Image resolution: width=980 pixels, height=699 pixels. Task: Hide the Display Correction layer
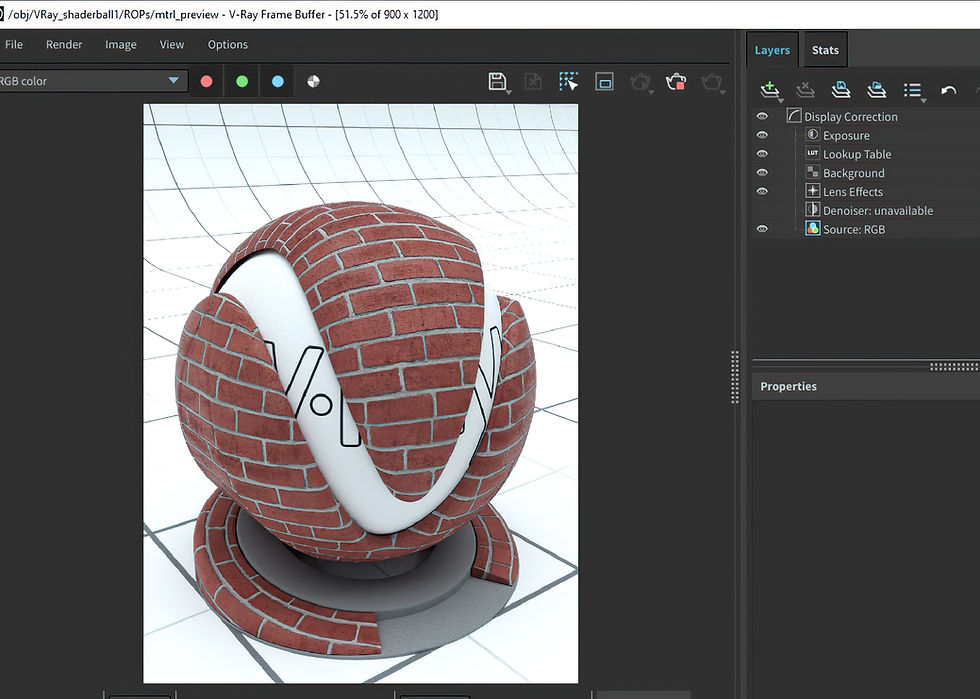(x=762, y=115)
